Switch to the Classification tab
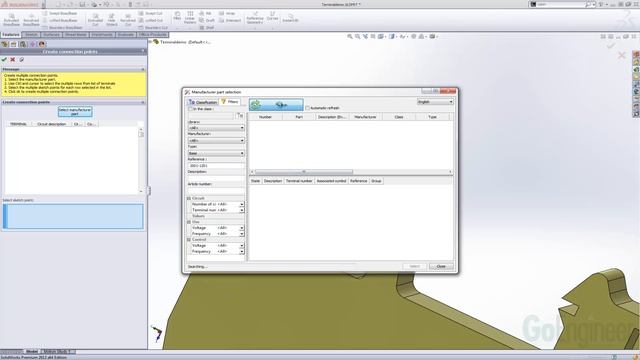Screen dimensions: 640x360 coord(203,102)
